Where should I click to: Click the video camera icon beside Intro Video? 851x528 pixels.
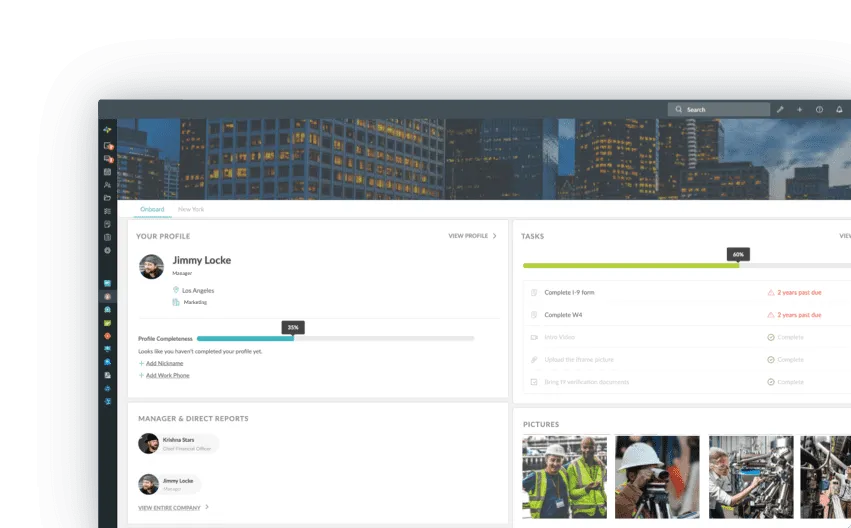(534, 337)
